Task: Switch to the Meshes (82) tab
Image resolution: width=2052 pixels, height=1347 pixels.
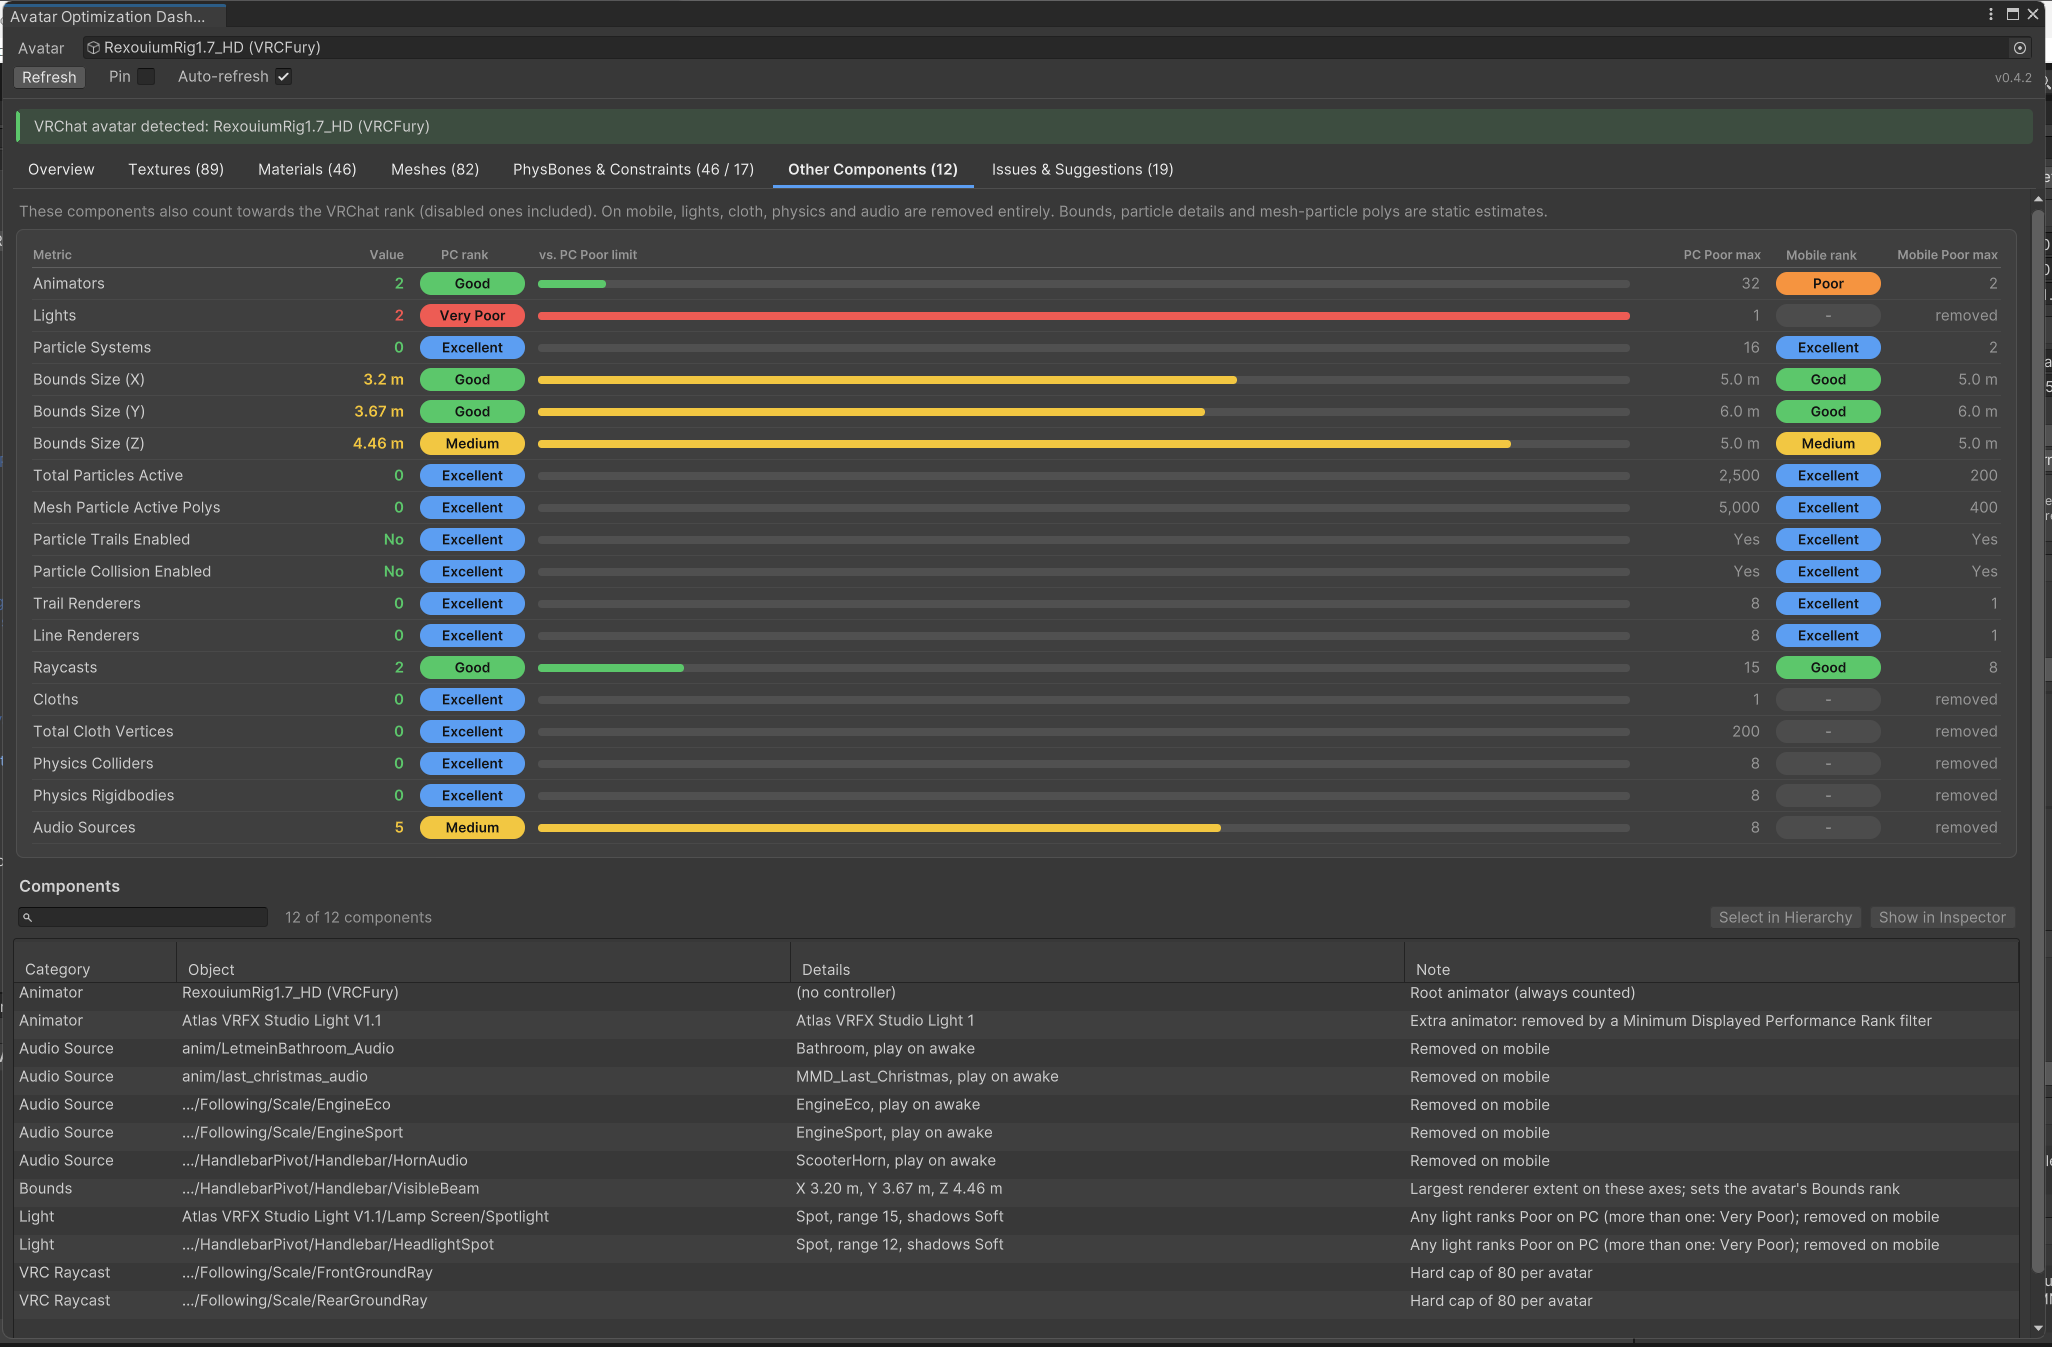Action: [x=435, y=169]
